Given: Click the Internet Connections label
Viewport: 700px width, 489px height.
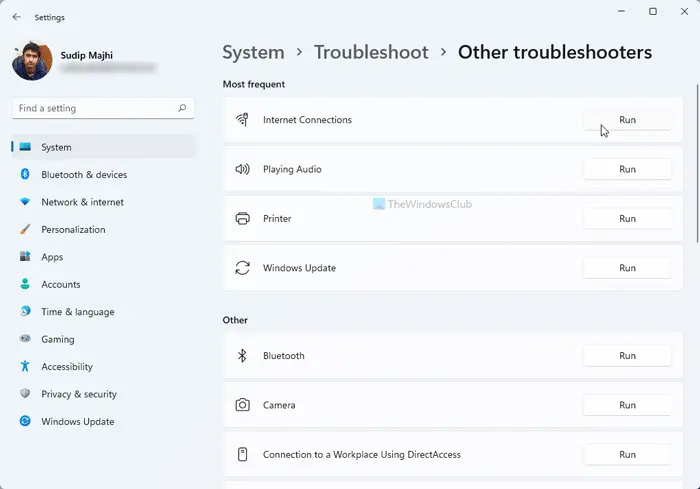Looking at the screenshot, I should 307,120.
